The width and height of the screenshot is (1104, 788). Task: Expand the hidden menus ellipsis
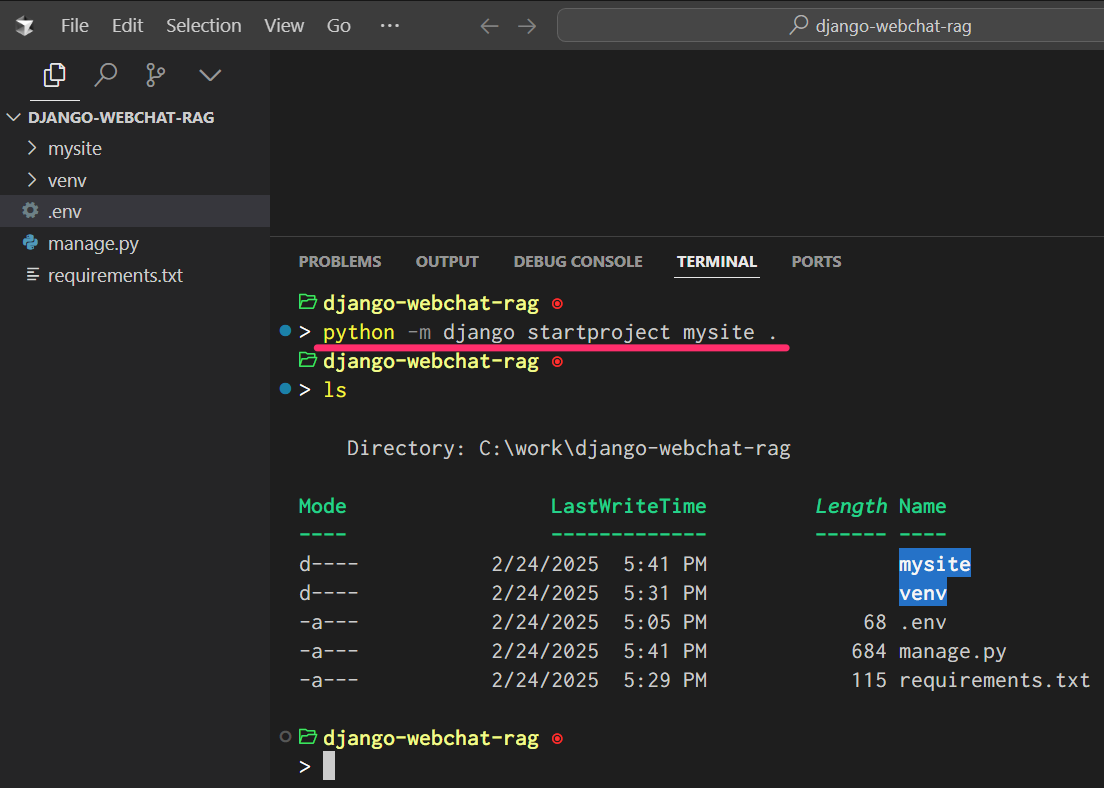(x=390, y=26)
